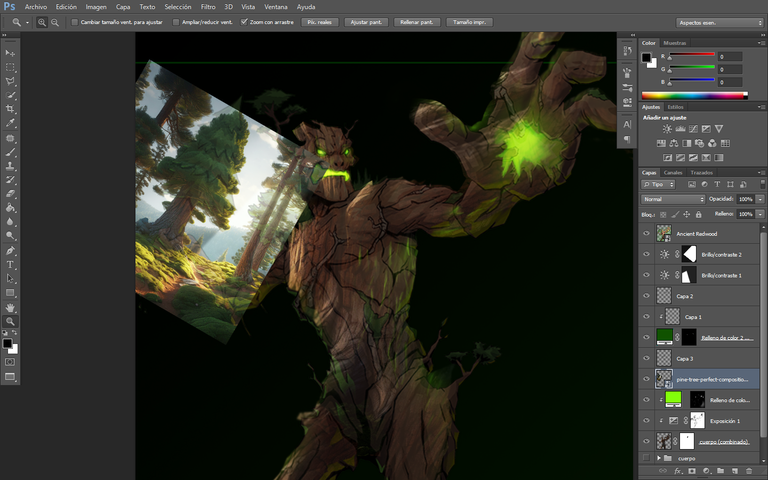Enable 'Ampliar/reducir vent.' checkbox
Viewport: 768px width, 480px height.
(x=176, y=22)
